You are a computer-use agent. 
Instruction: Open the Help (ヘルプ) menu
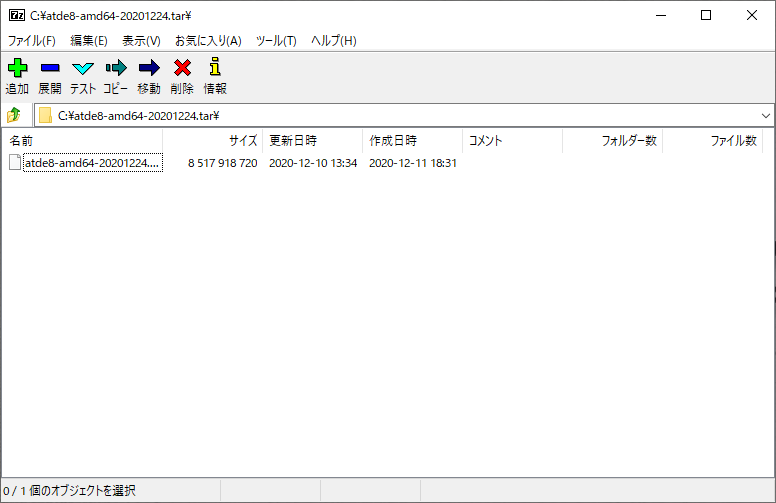(x=333, y=41)
